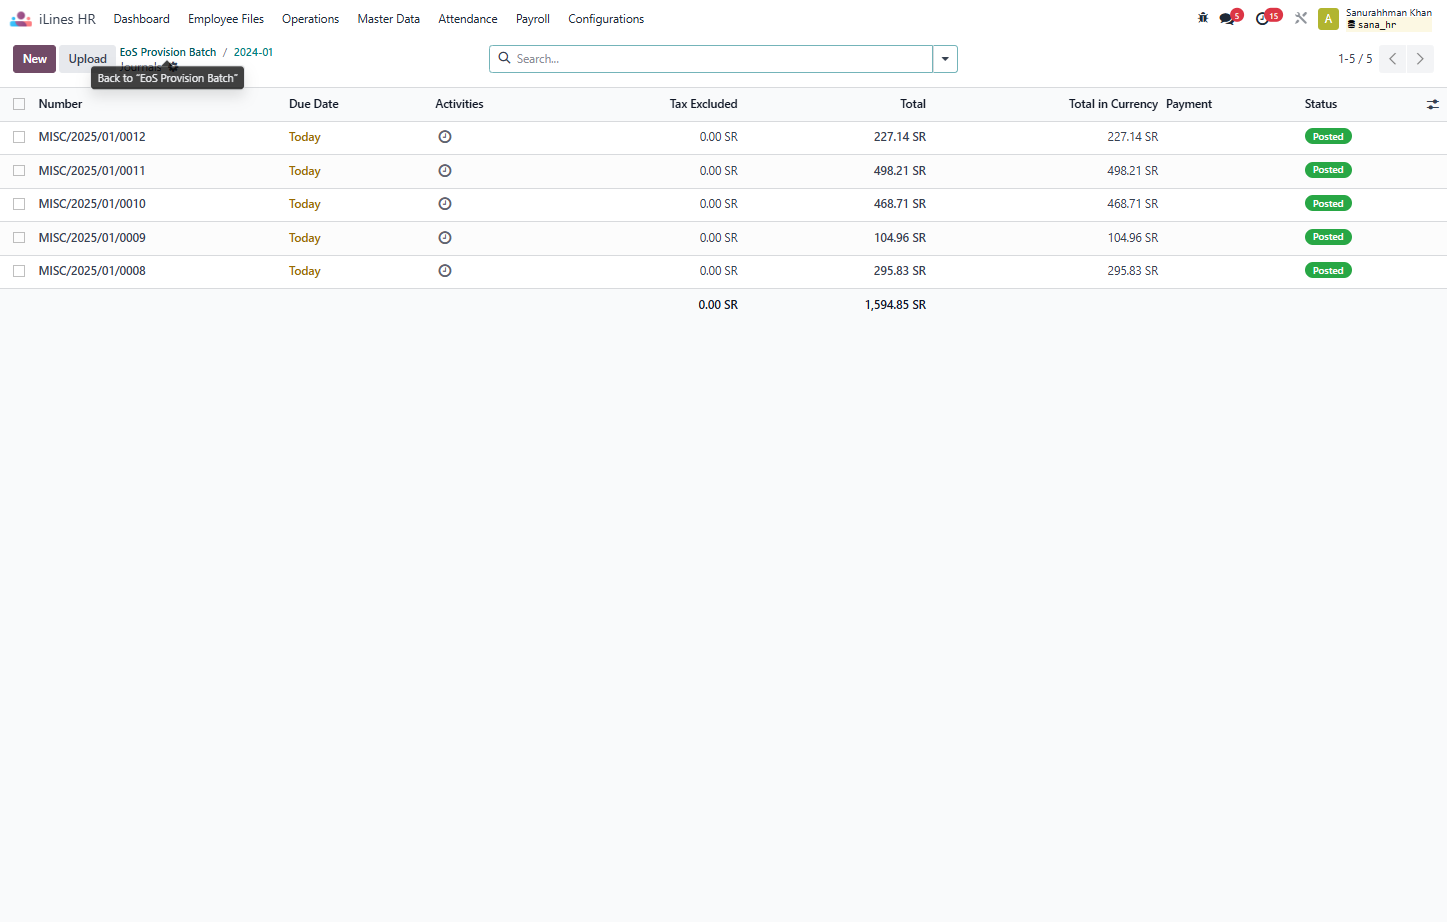The height and width of the screenshot is (922, 1447).
Task: Sort by the Due Date column header
Action: (x=314, y=104)
